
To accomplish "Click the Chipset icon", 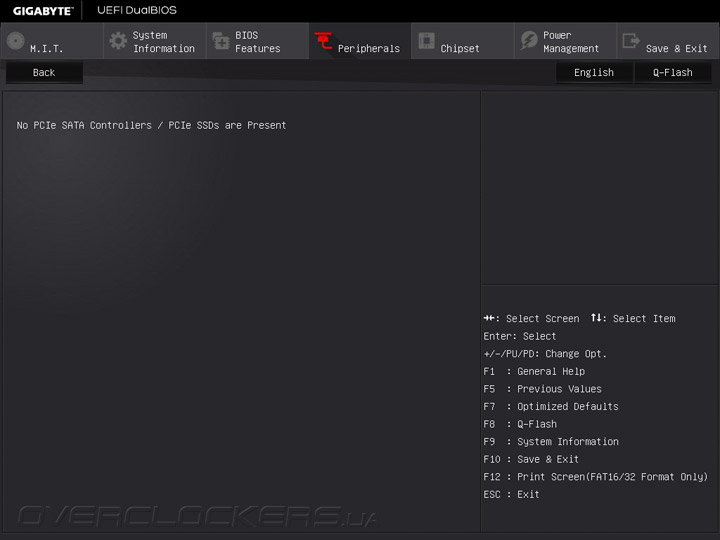I will click(x=426, y=40).
